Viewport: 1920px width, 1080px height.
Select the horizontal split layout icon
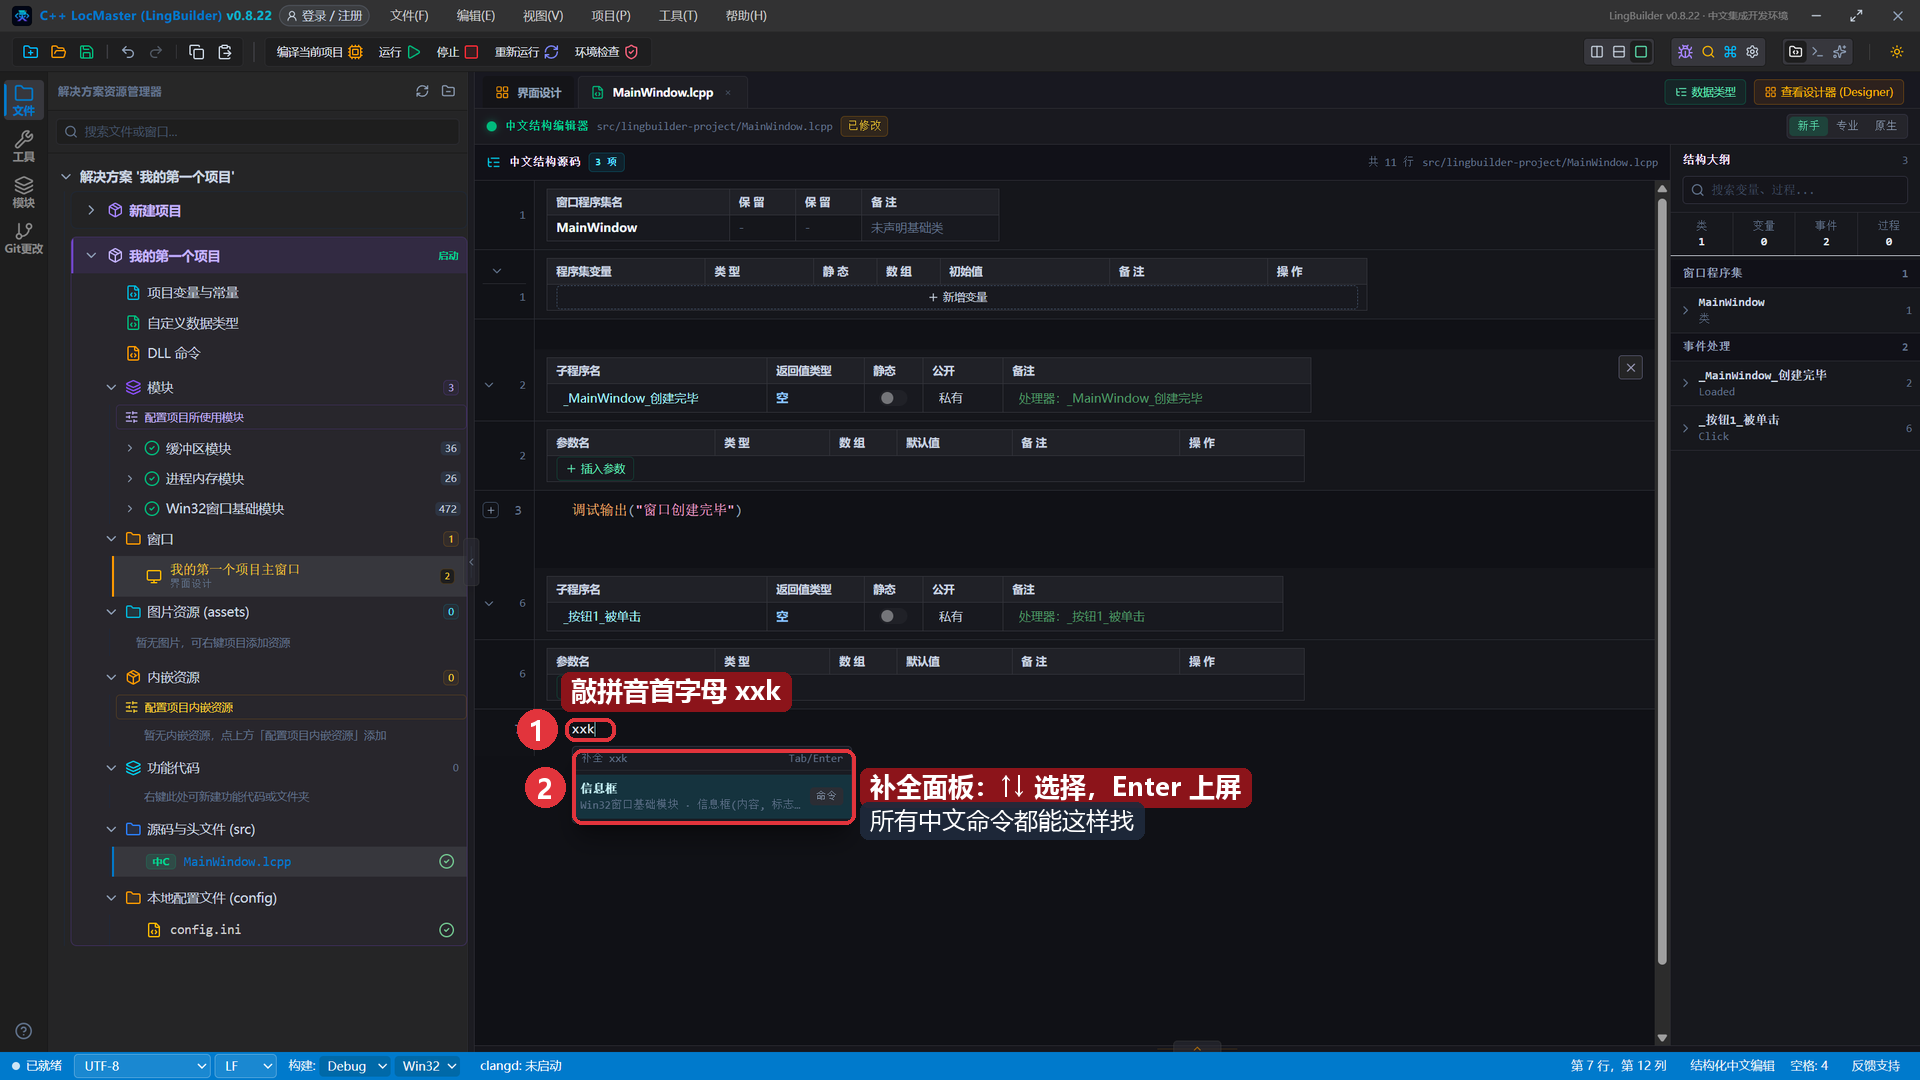pos(1619,52)
